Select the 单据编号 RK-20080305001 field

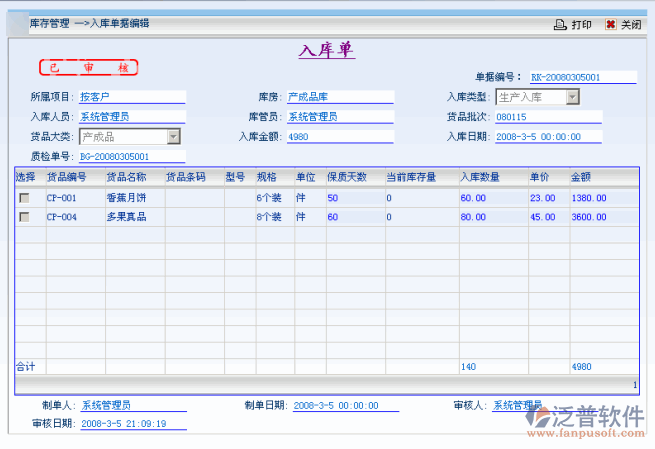point(581,77)
